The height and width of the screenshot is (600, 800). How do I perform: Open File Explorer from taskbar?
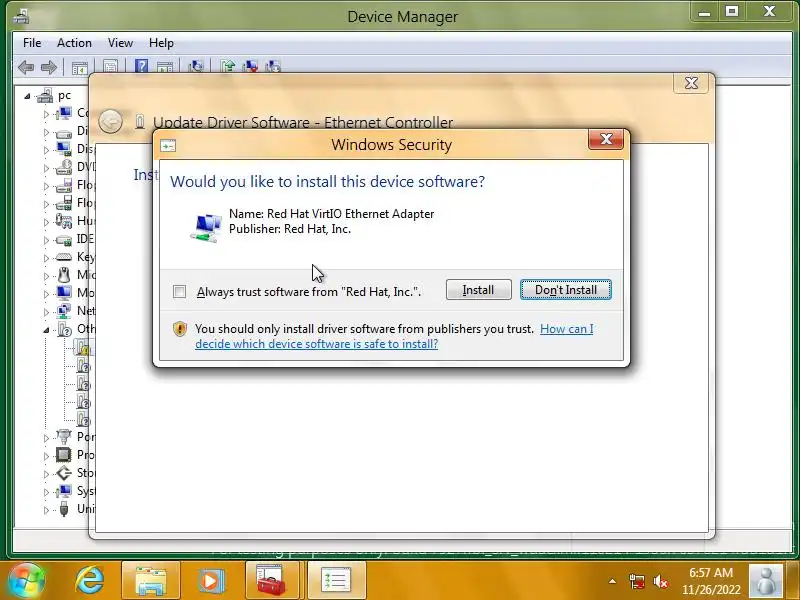pyautogui.click(x=151, y=581)
